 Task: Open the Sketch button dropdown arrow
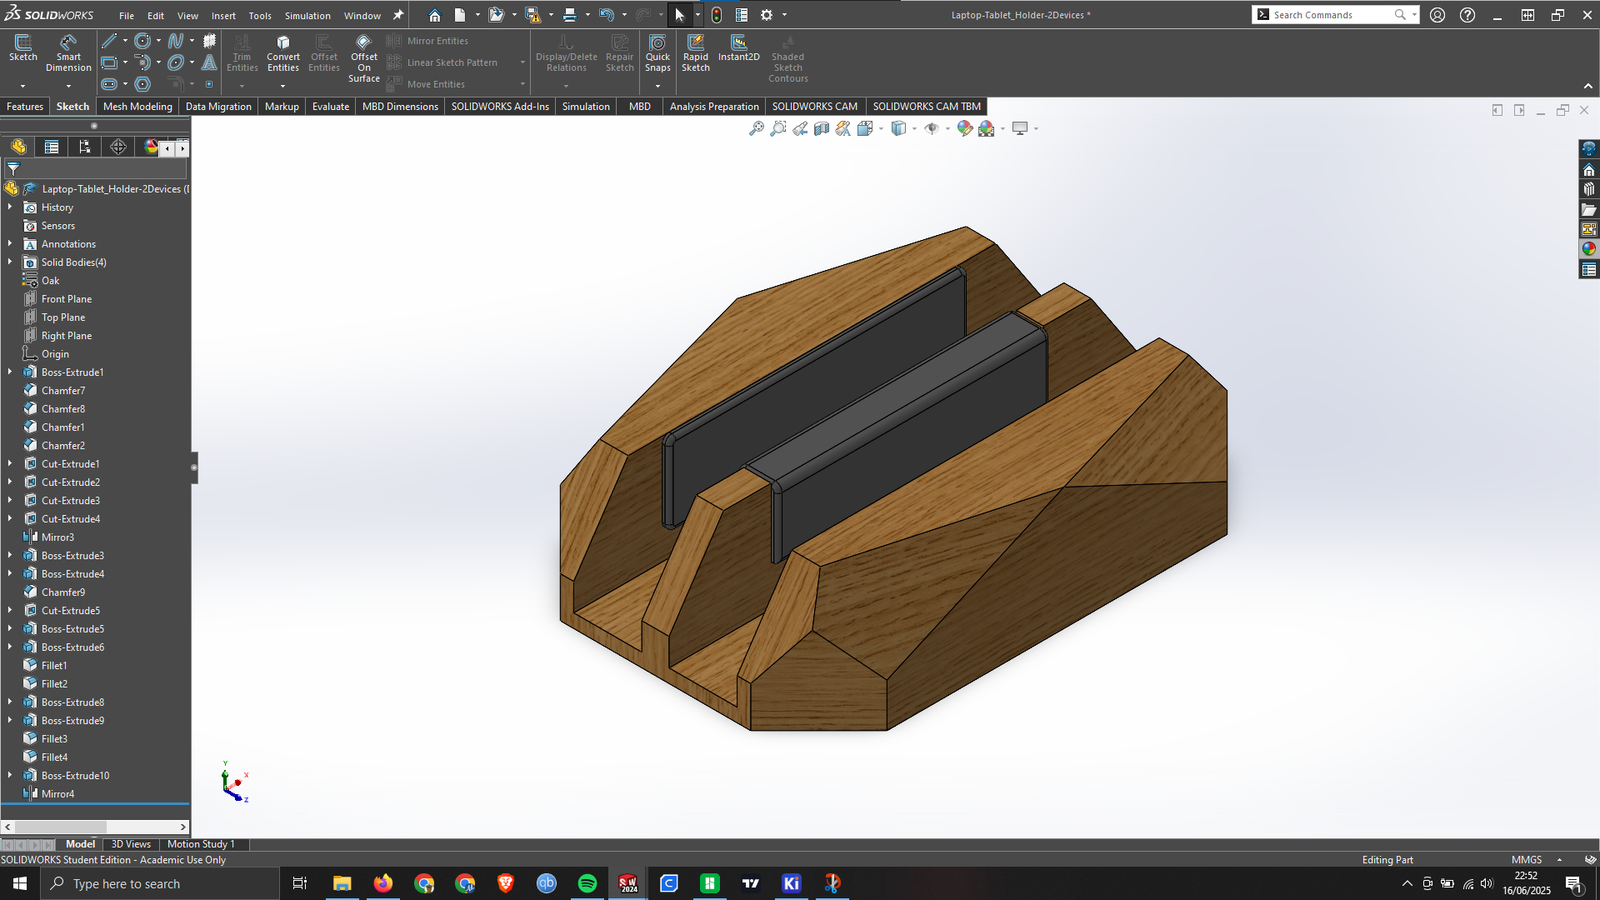click(23, 85)
